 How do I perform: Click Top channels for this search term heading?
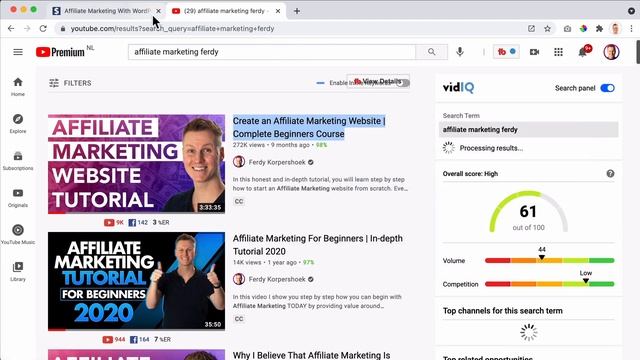tap(502, 311)
